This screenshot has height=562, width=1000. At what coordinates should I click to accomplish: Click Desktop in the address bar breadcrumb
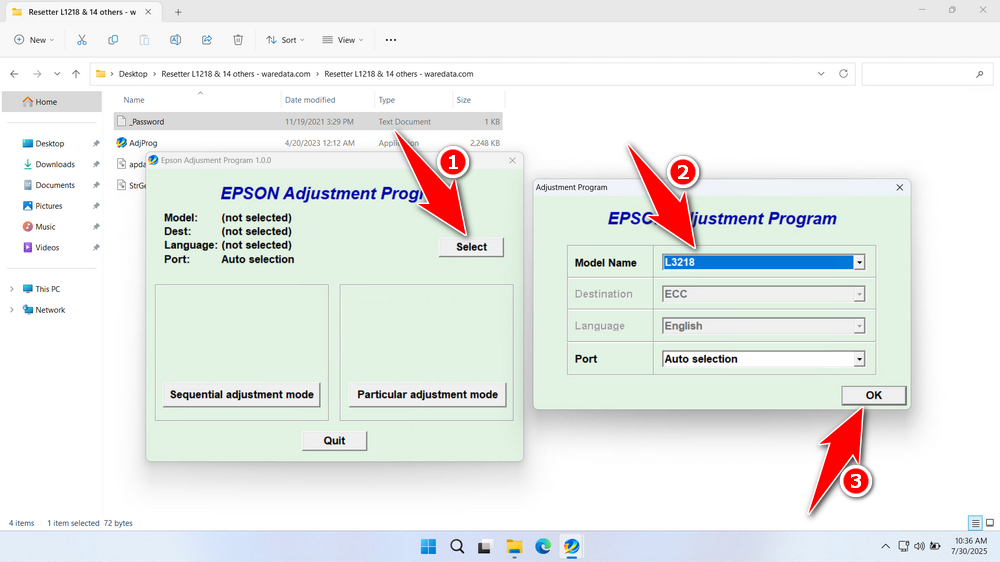point(133,74)
